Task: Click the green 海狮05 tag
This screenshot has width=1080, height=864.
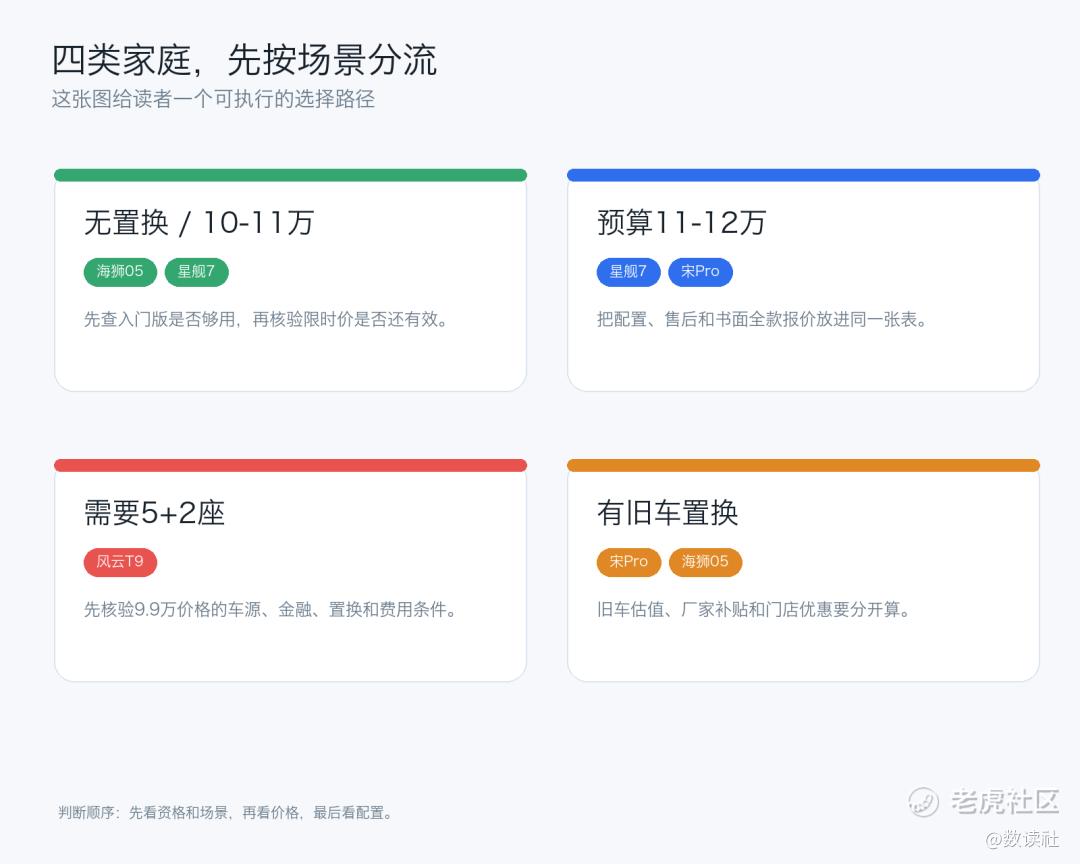Action: tap(120, 271)
